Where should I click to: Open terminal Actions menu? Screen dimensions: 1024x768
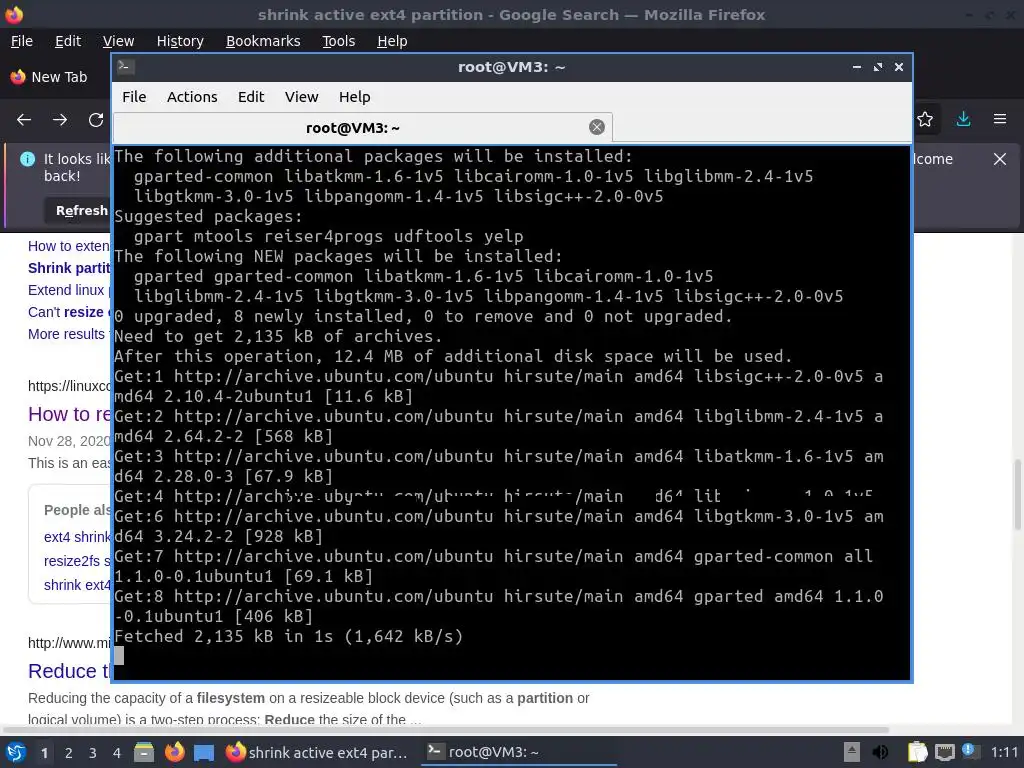(x=192, y=97)
